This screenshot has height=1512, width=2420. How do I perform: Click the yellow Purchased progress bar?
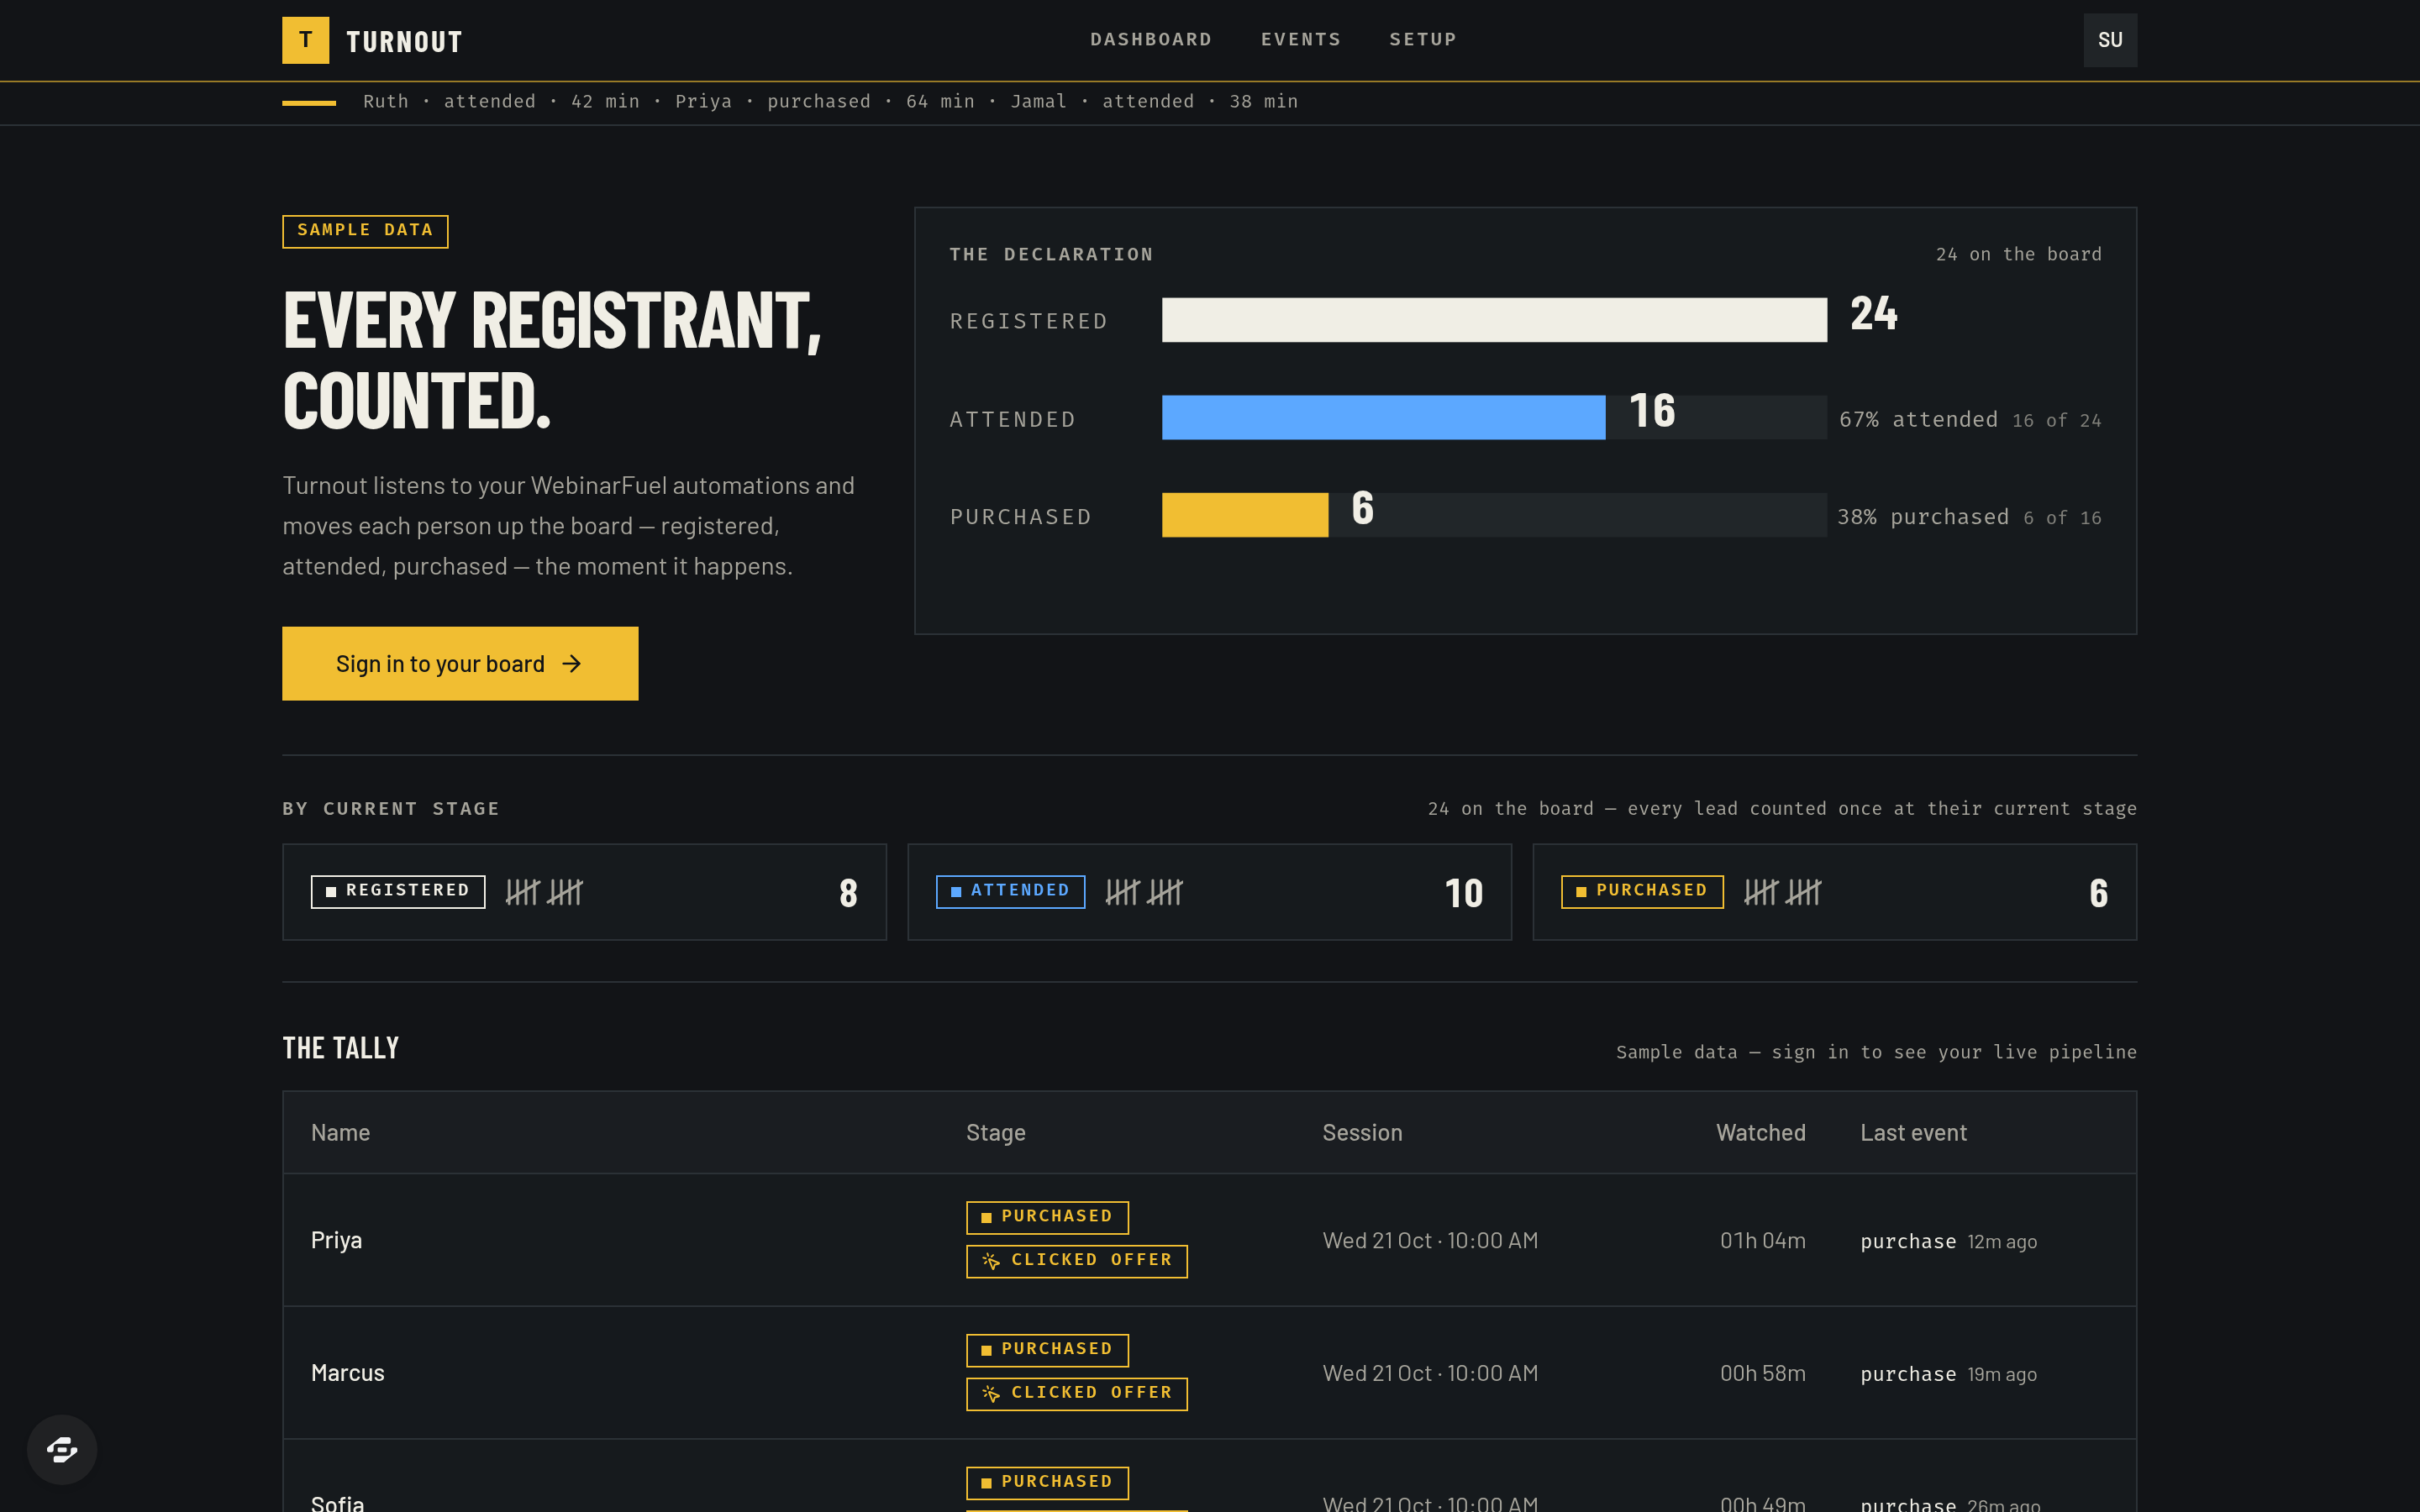tap(1245, 515)
